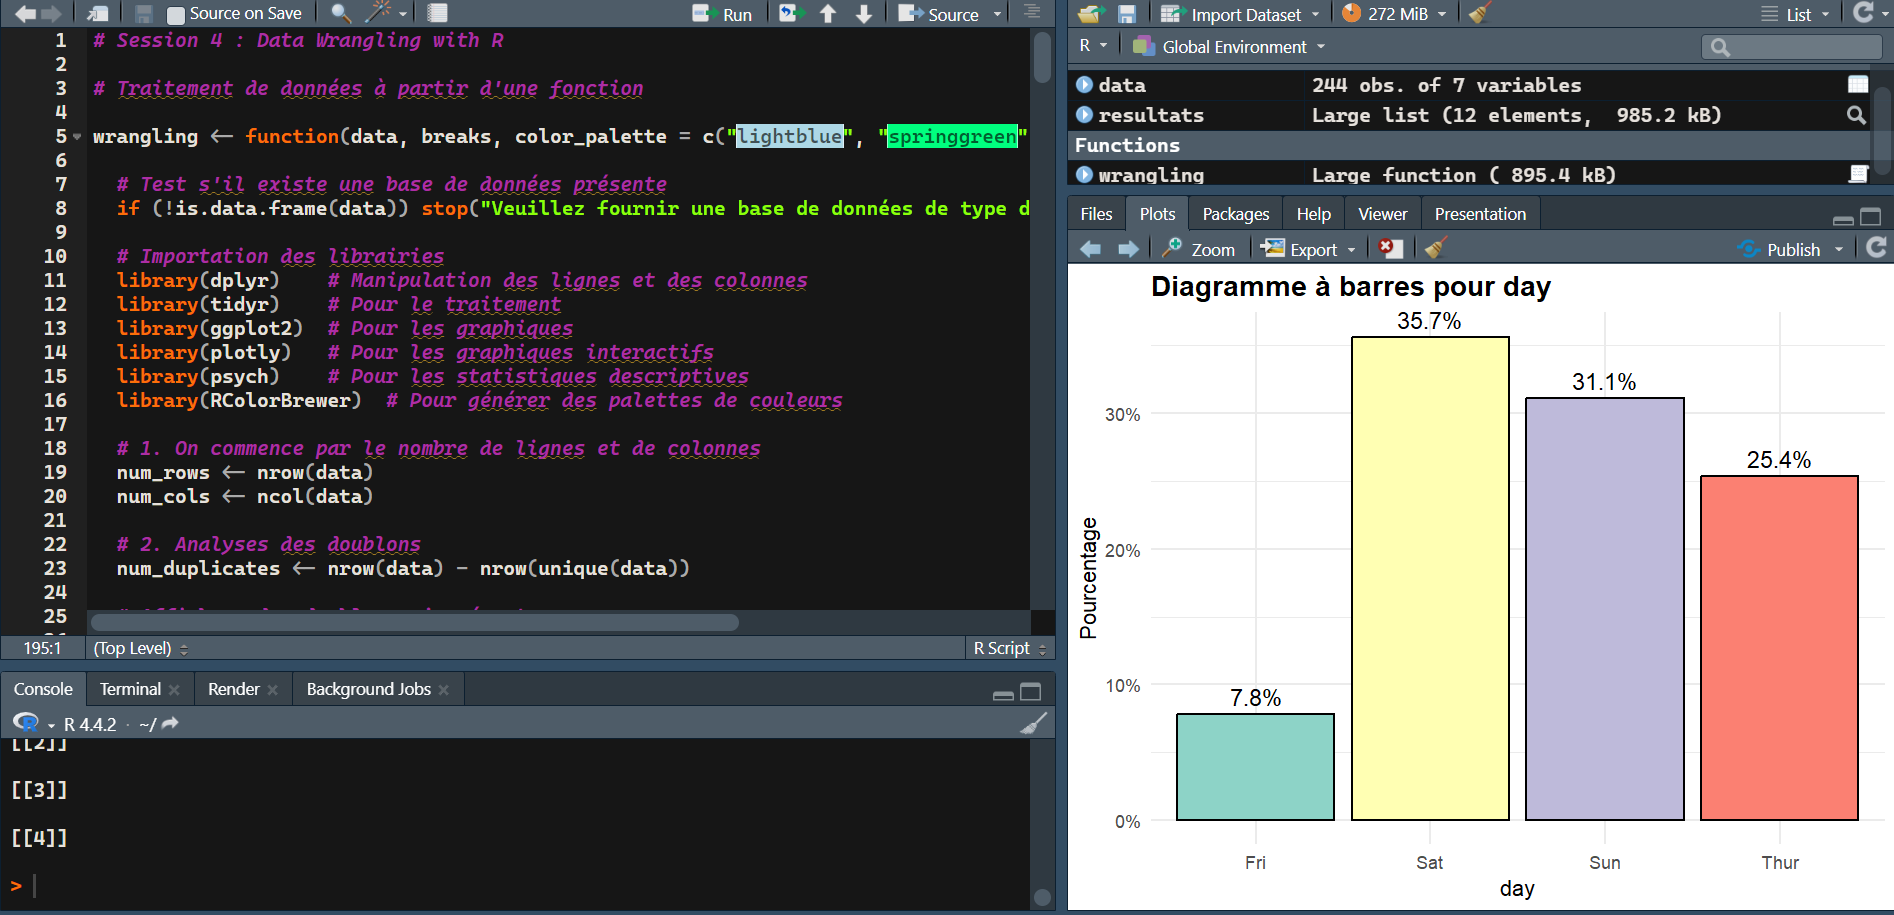Click the re-run previous code region icon
1894x915 pixels.
790,13
